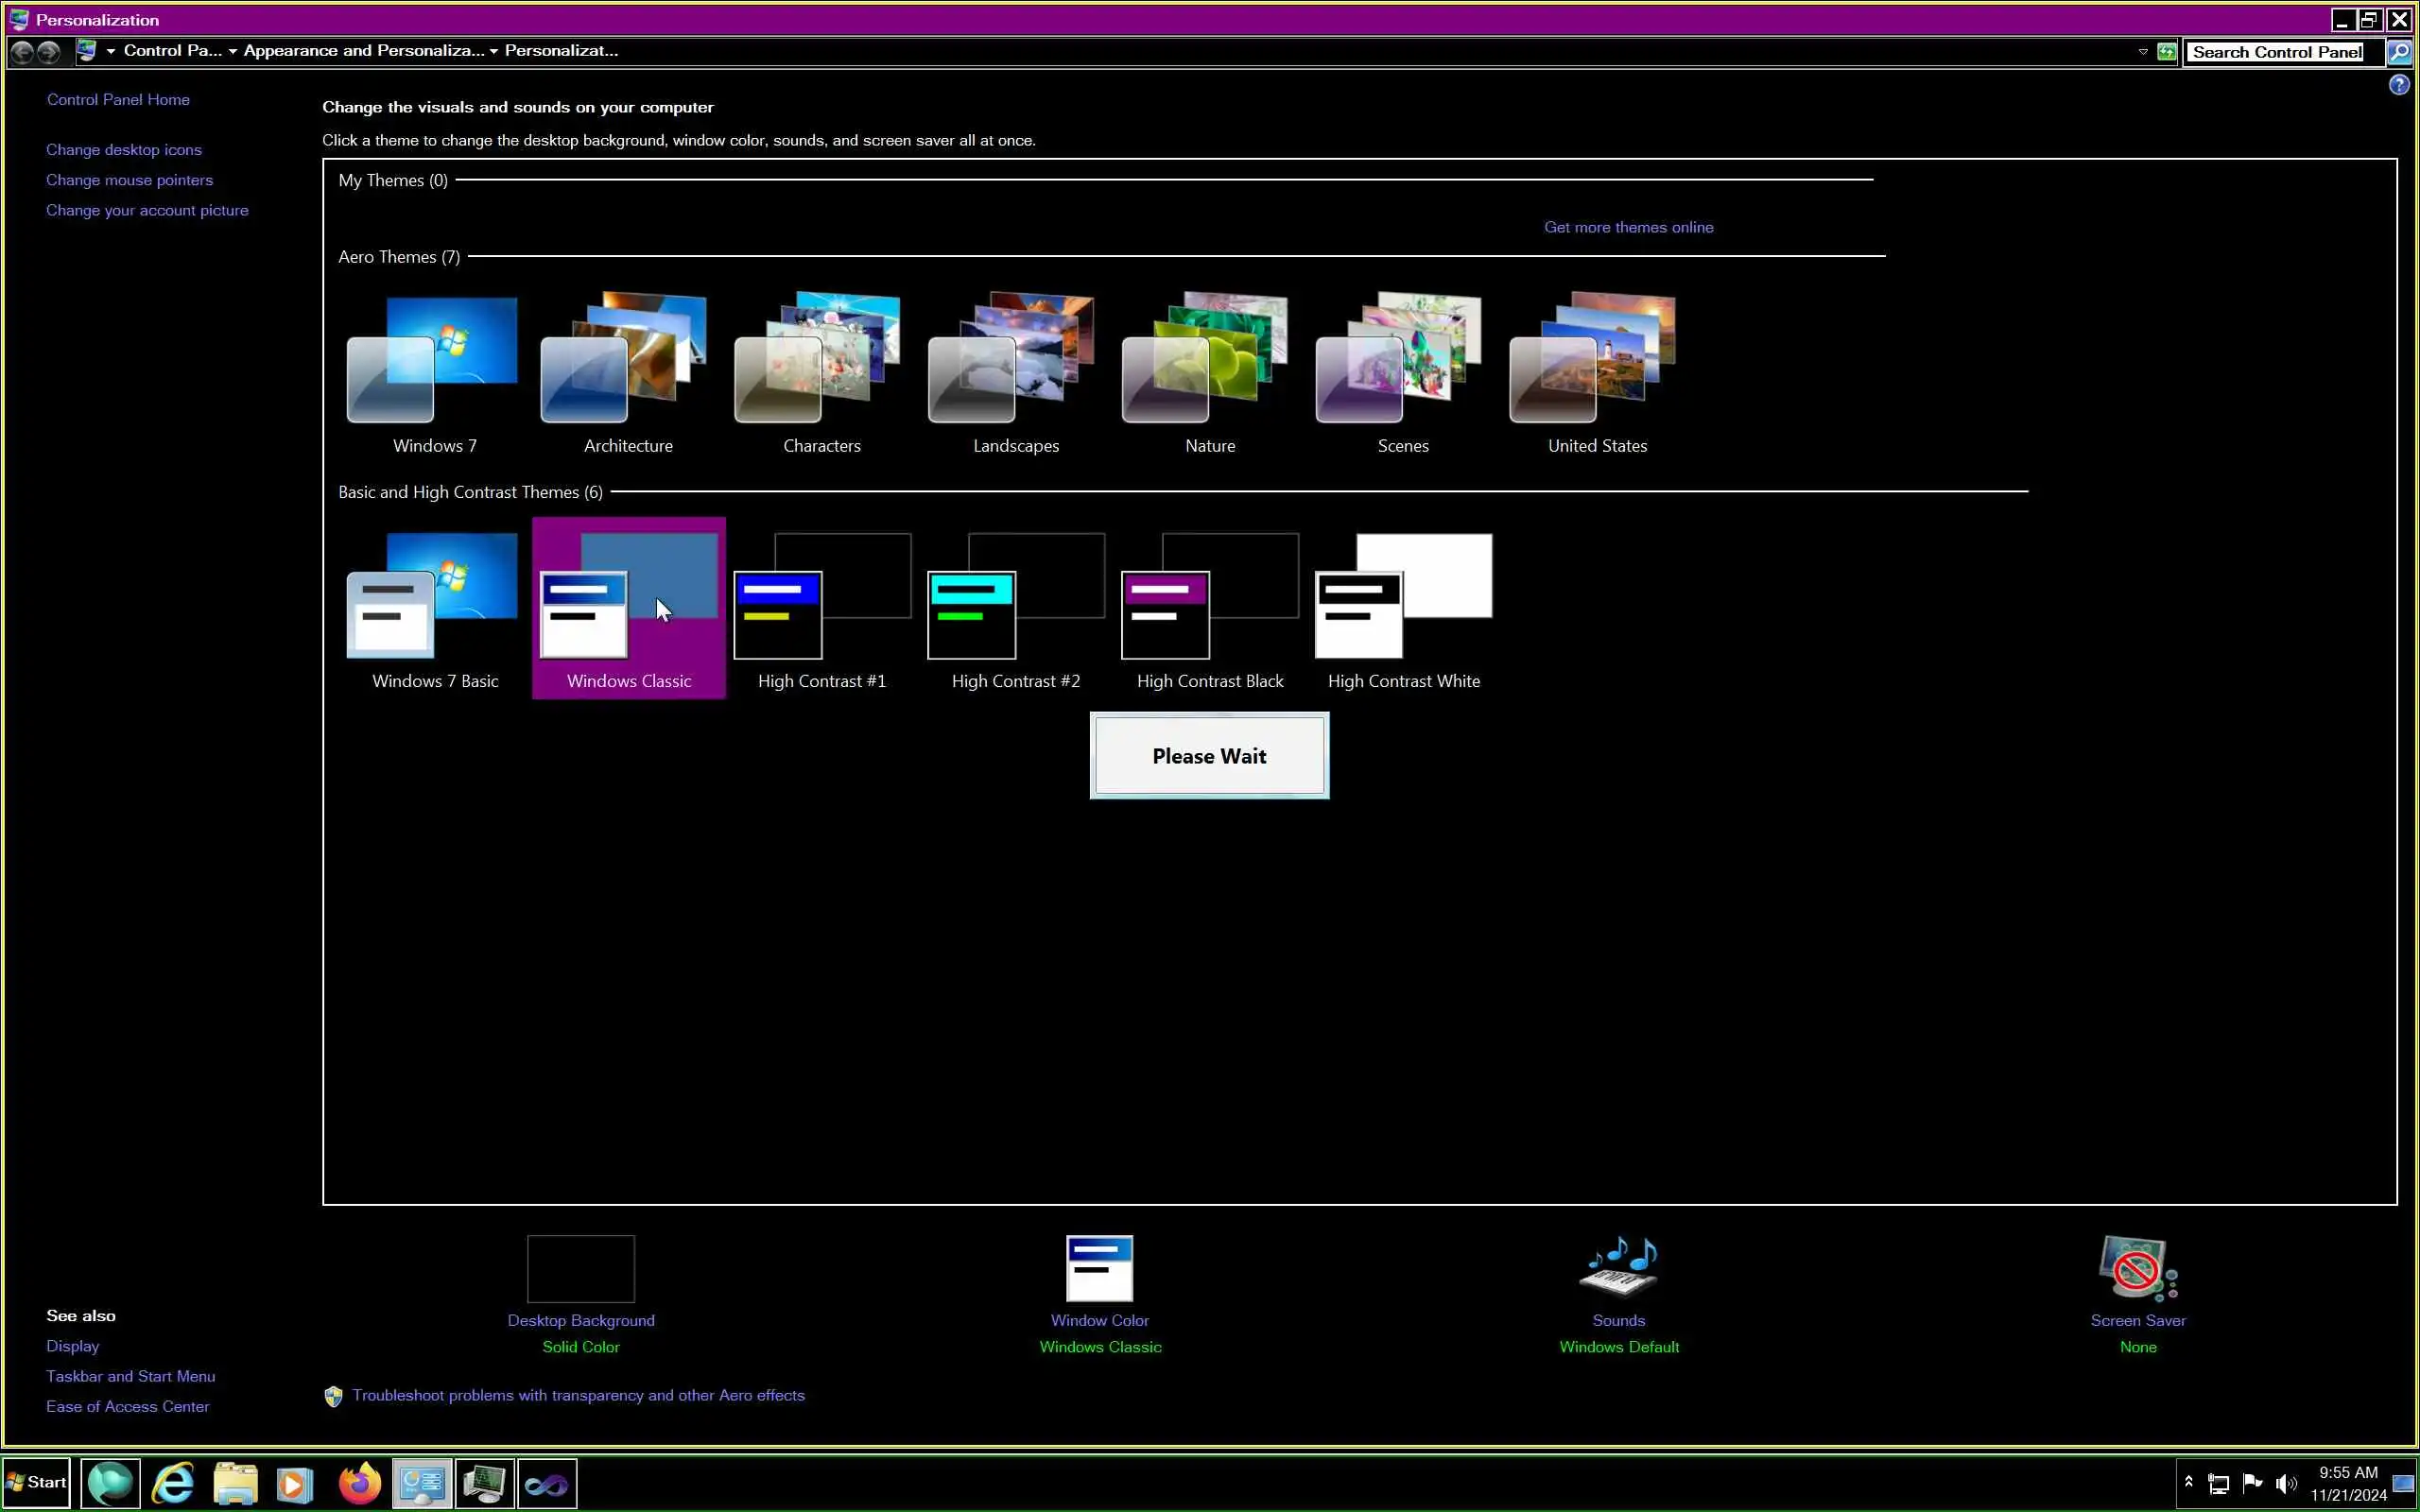
Task: Show hidden icons in system tray
Action: point(2188,1482)
